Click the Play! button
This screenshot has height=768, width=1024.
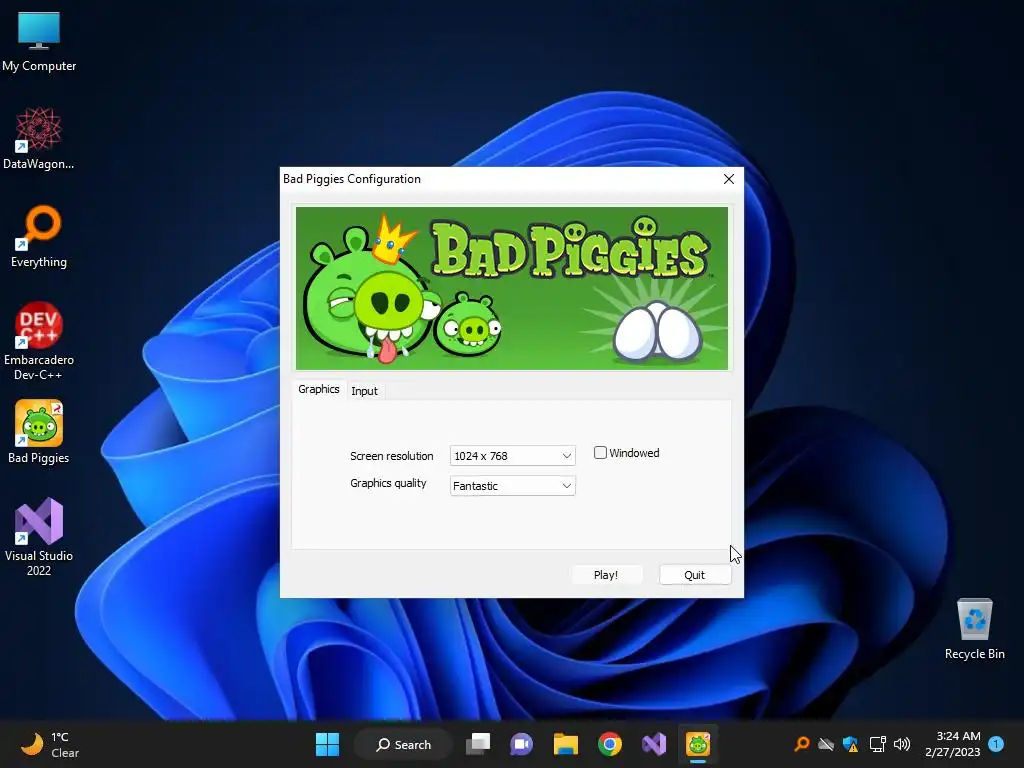(606, 575)
